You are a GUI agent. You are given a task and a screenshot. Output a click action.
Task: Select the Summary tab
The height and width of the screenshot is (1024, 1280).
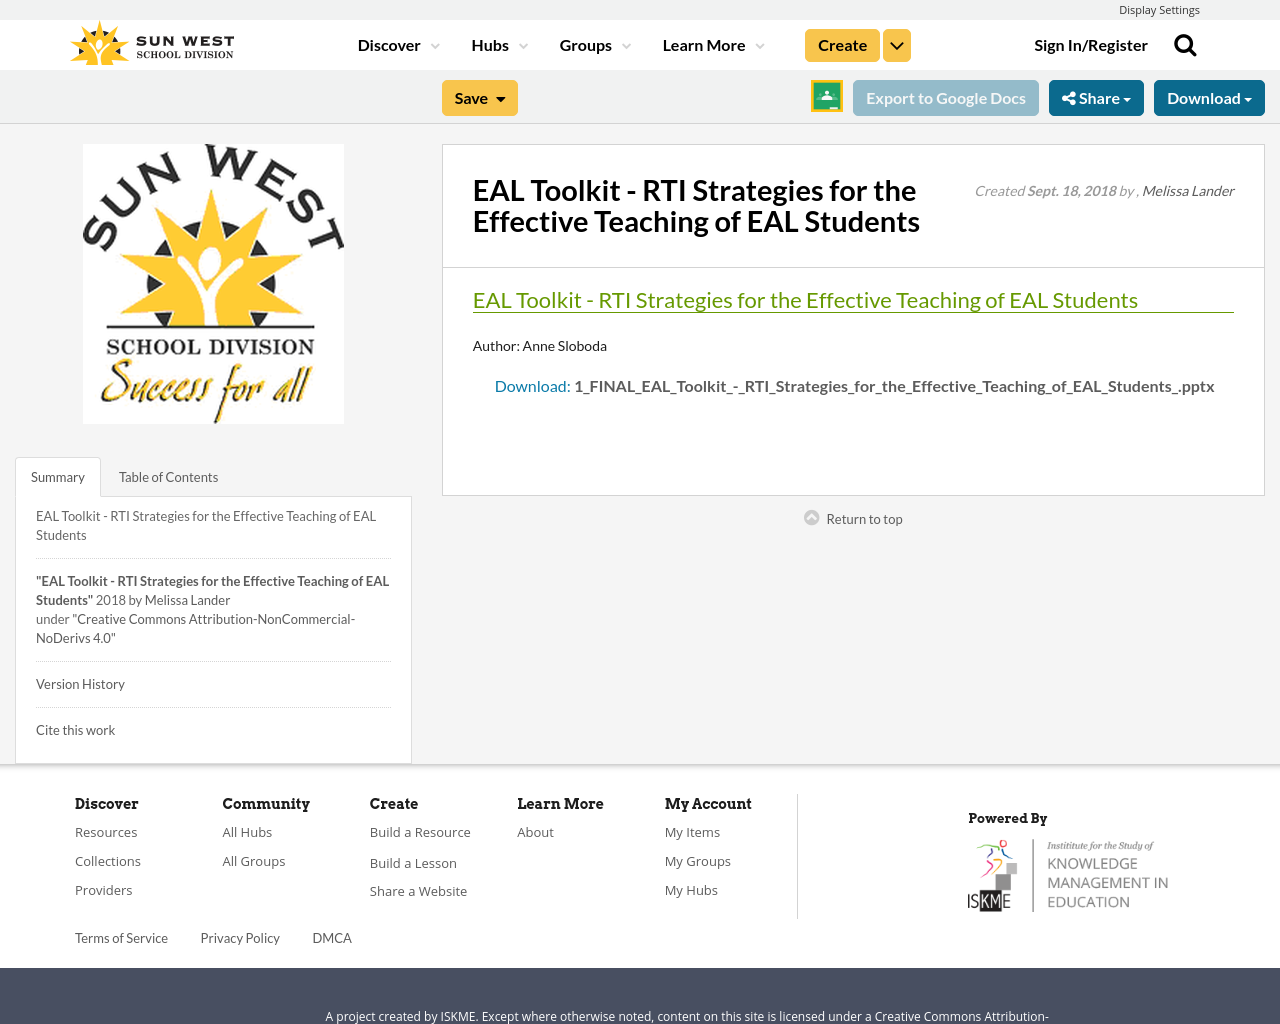pyautogui.click(x=57, y=477)
